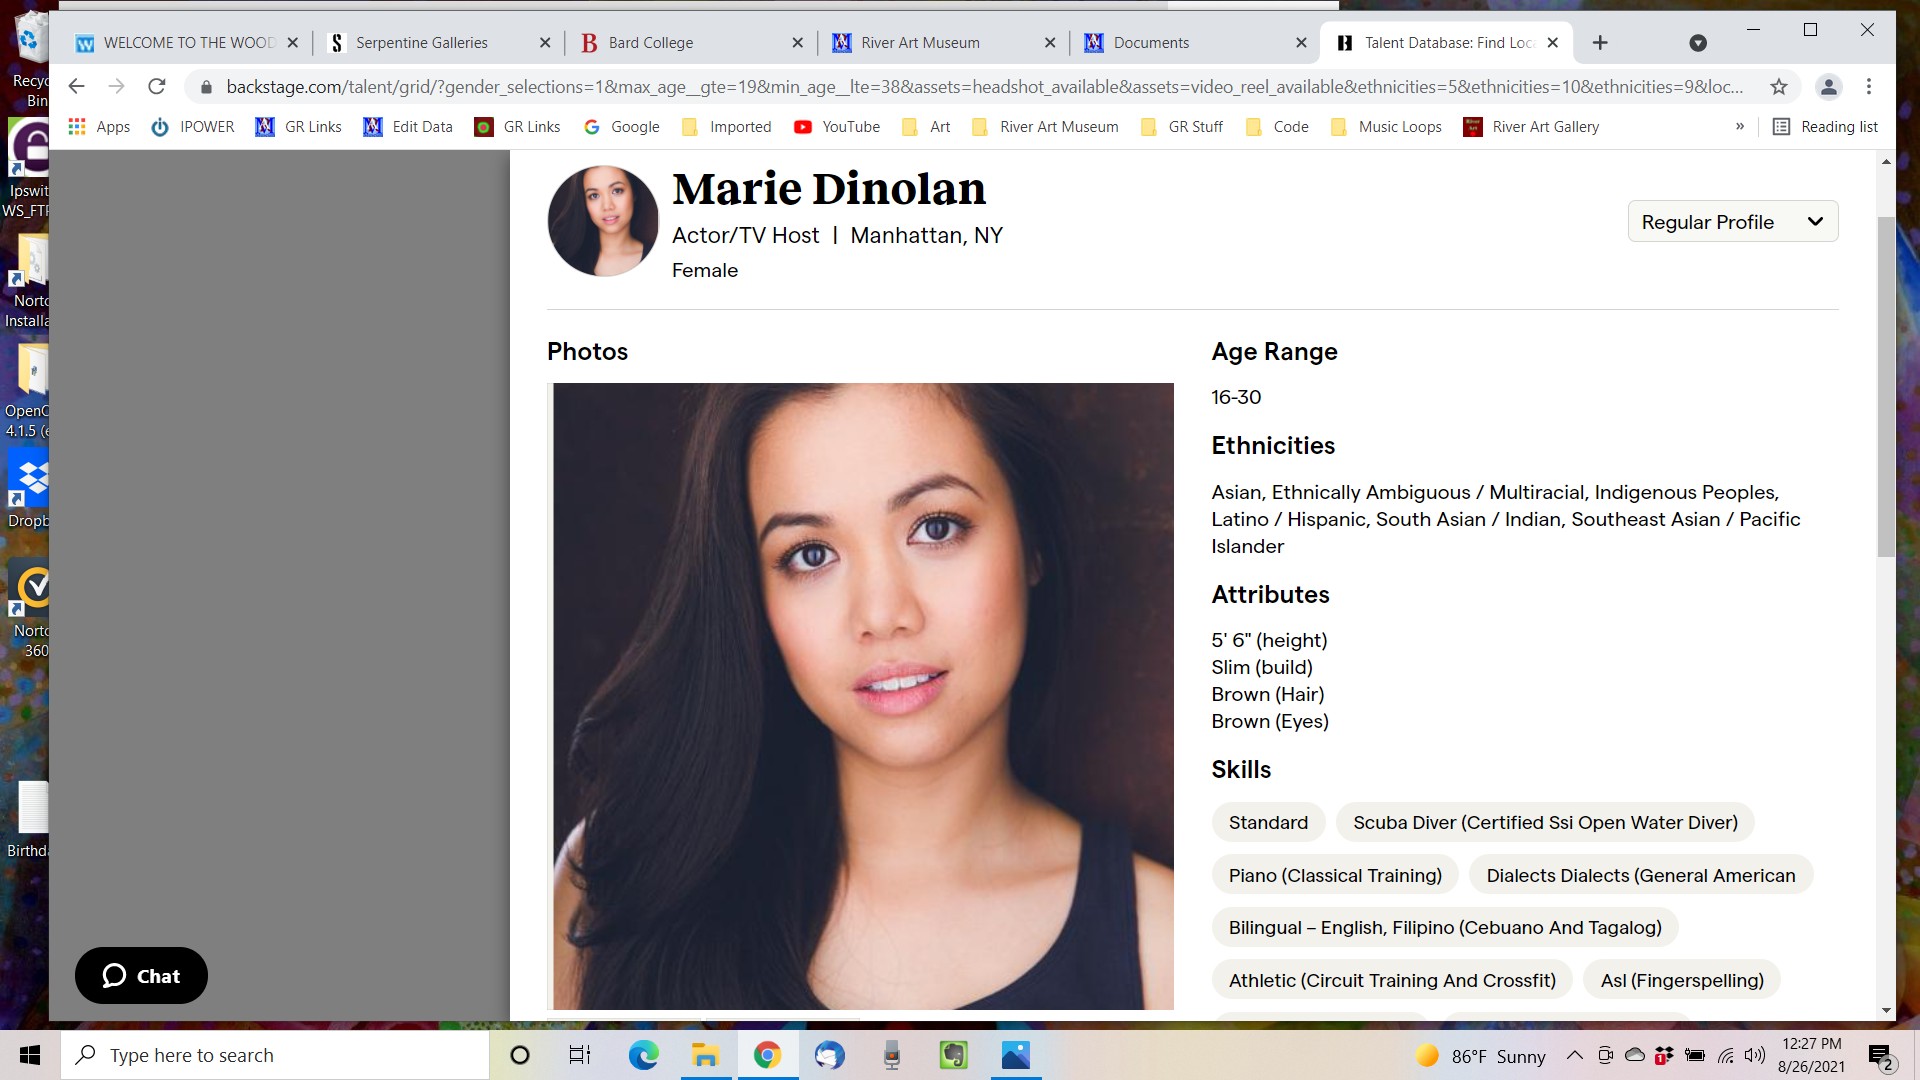This screenshot has height=1080, width=1920.
Task: Open the Edit Data bookmark
Action: [408, 127]
